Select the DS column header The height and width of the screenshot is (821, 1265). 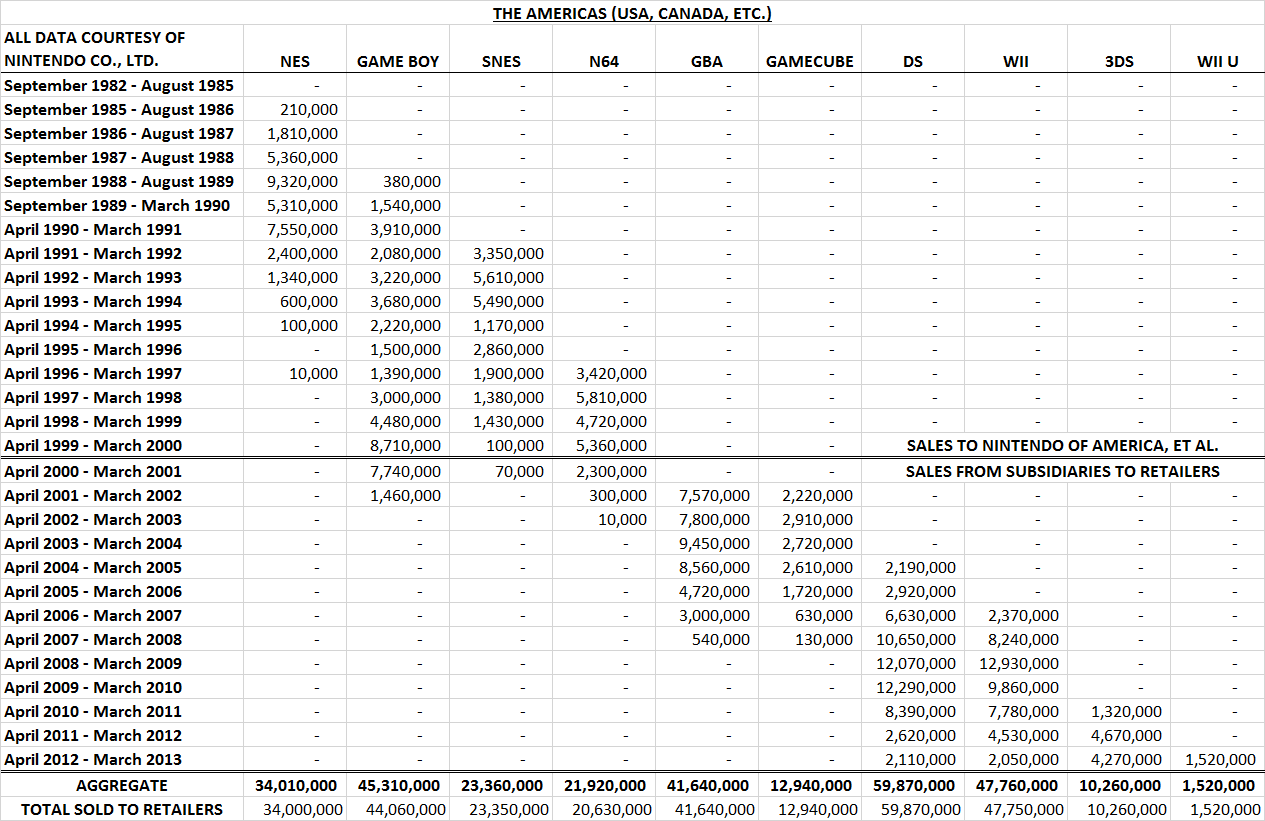click(913, 61)
